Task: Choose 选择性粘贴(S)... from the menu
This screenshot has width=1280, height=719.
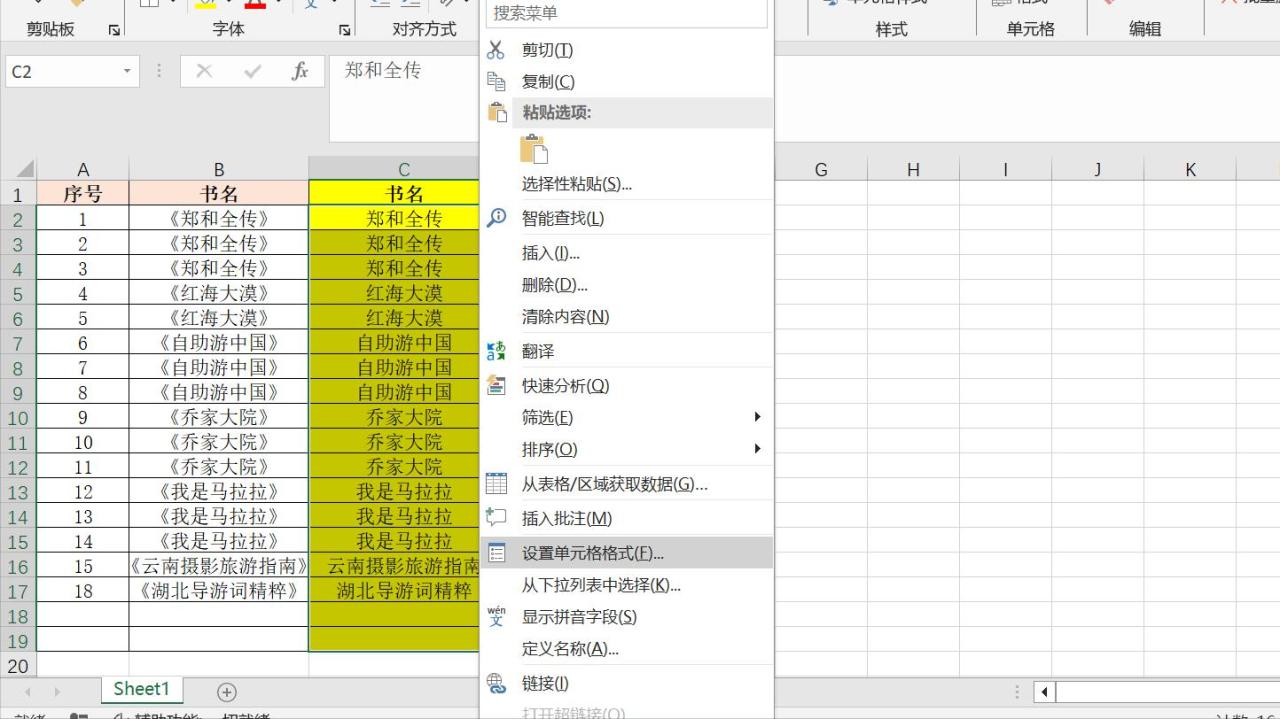Action: click(626, 184)
